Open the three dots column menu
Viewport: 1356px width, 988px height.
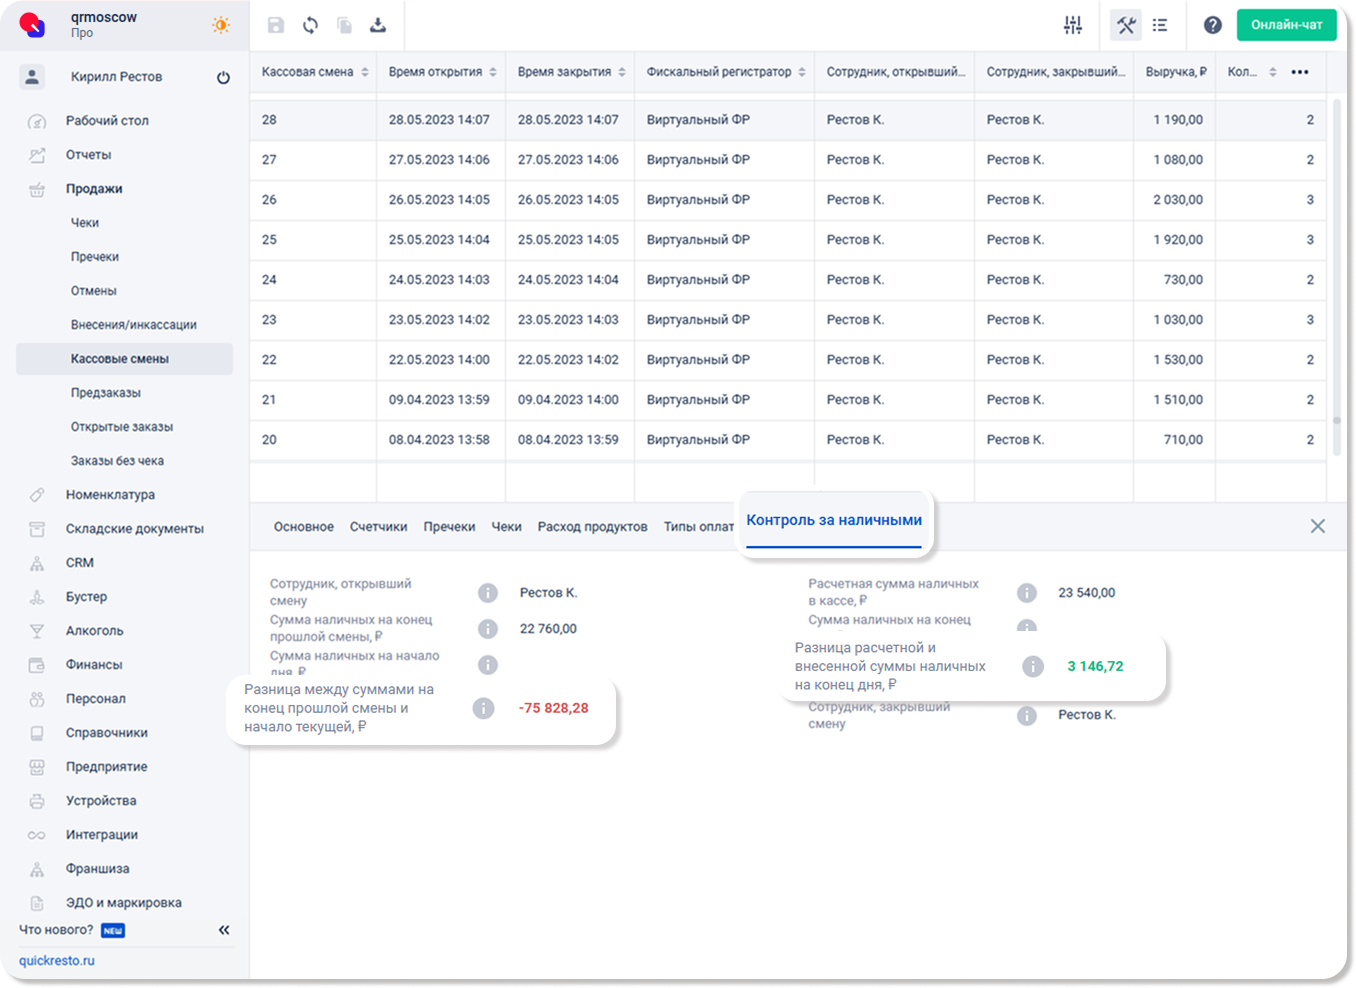coord(1299,72)
